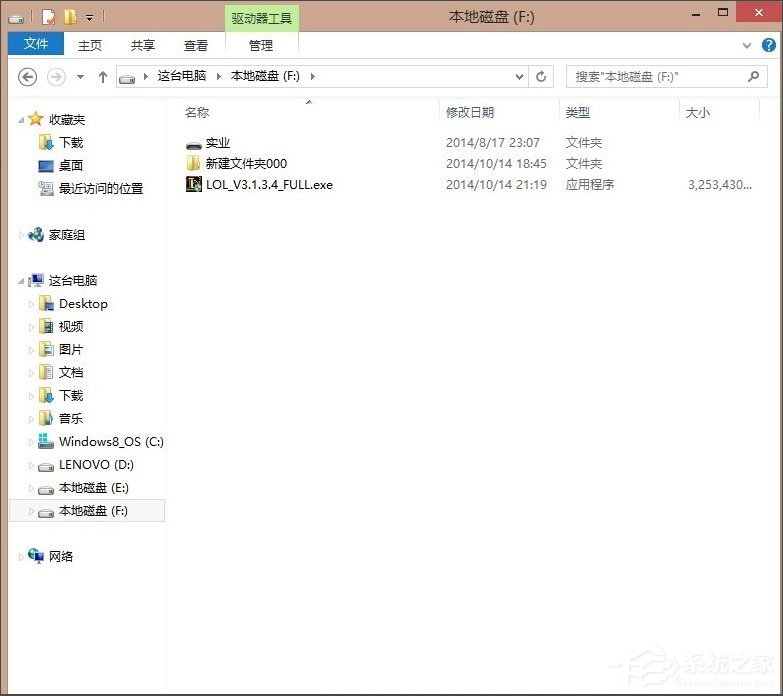This screenshot has width=783, height=696.
Task: Open 最近访问的位置 recent places
Action: point(100,188)
